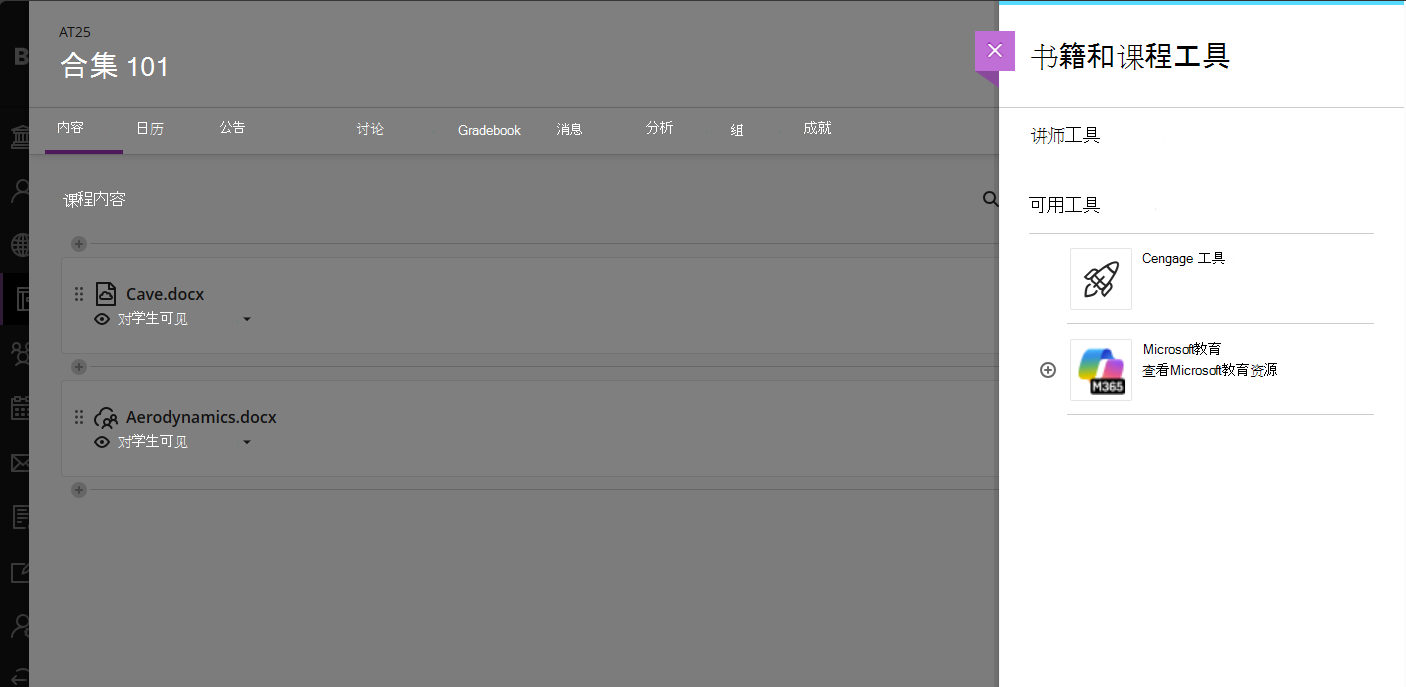Open the Microsoft M365 education icon
This screenshot has width=1406, height=687.
[1101, 370]
